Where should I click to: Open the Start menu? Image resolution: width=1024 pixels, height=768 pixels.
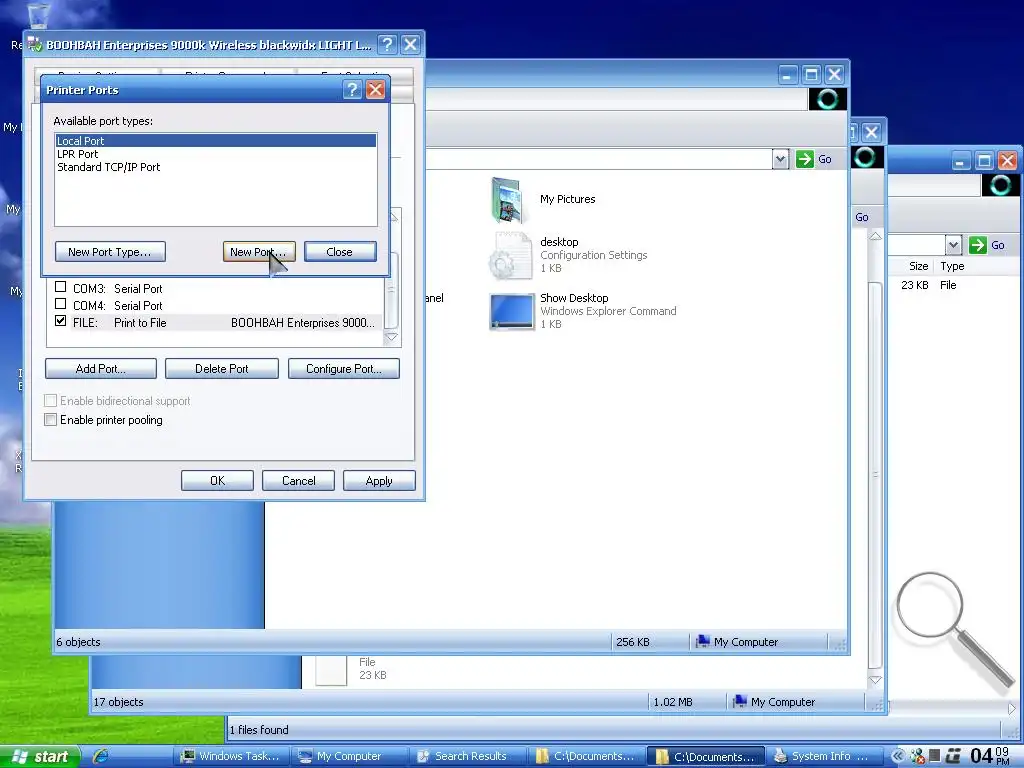[40, 756]
